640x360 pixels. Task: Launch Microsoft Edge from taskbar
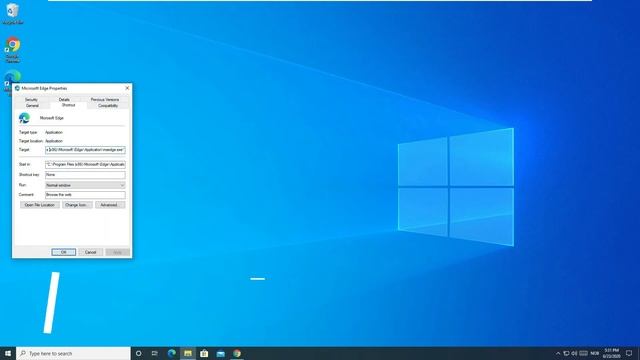click(x=171, y=353)
